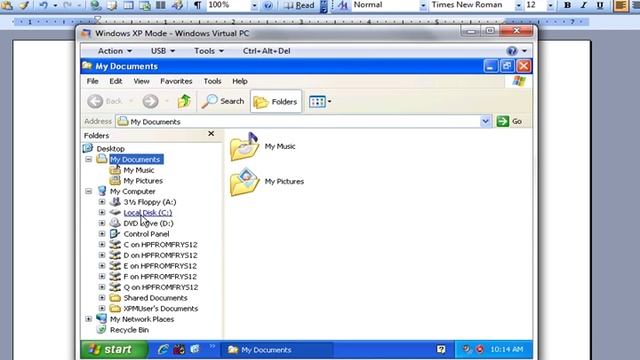
Task: Select XPMUser's Documents folder
Action: coord(161,309)
